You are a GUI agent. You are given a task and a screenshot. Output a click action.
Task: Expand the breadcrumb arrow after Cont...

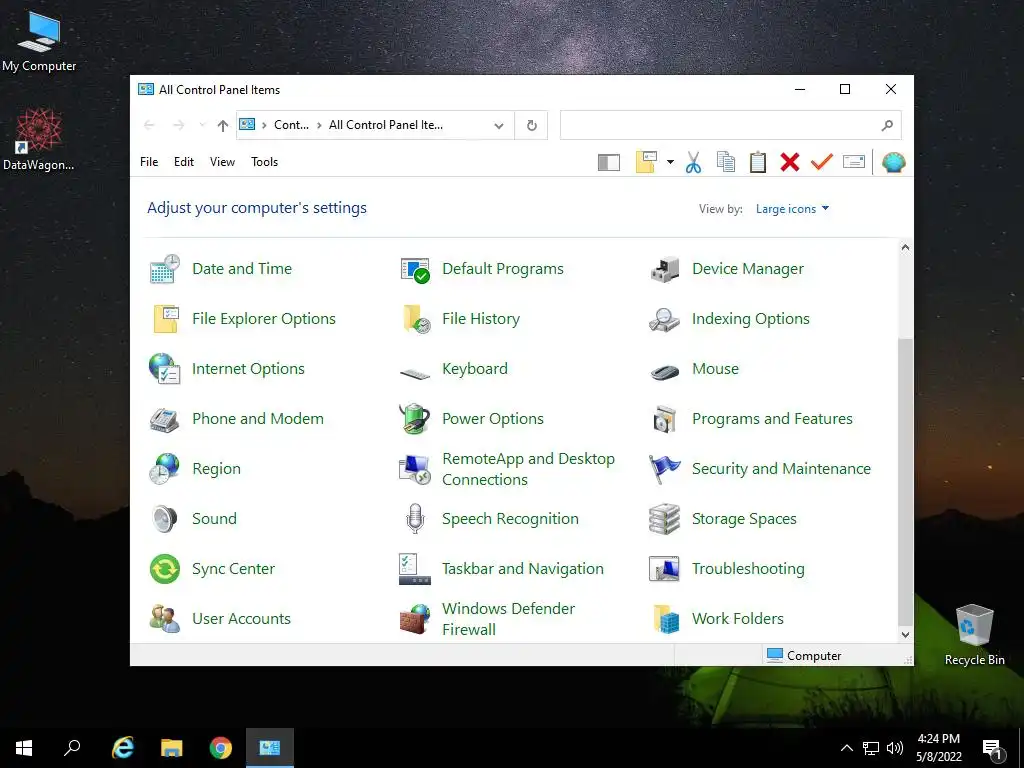coord(320,125)
